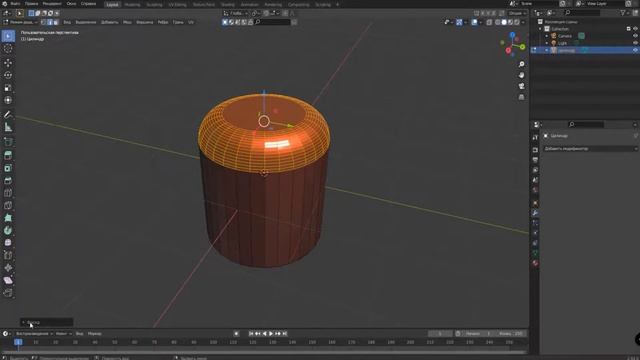
Task: Expand the Camera item in outliner
Action: click(547, 36)
